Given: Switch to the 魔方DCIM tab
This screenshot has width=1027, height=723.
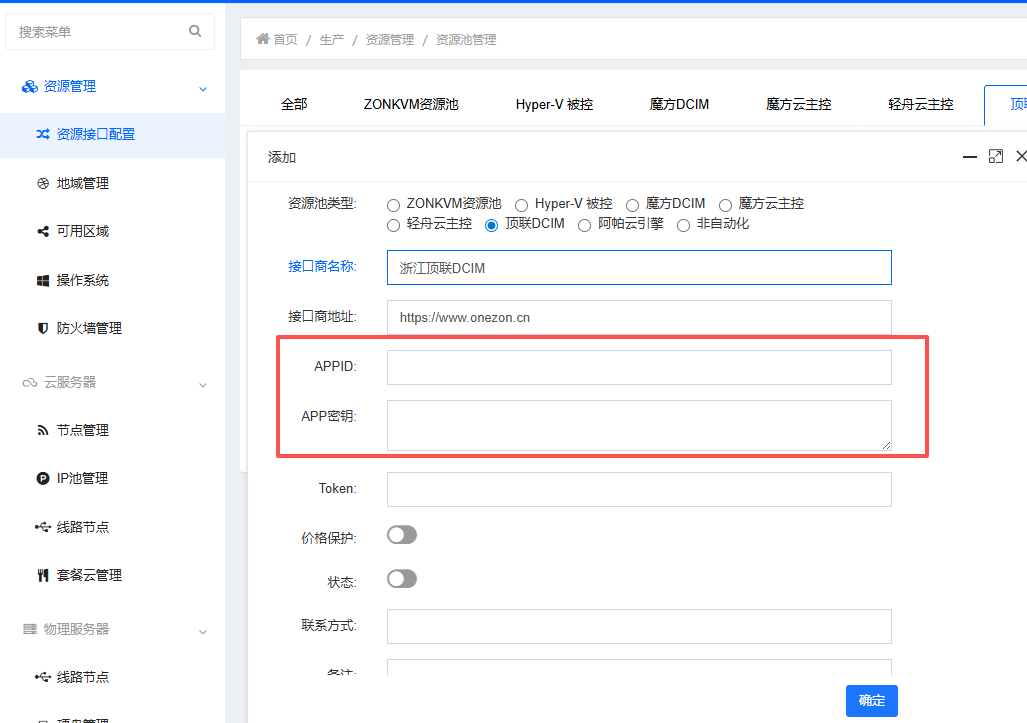Looking at the screenshot, I should click(x=679, y=104).
